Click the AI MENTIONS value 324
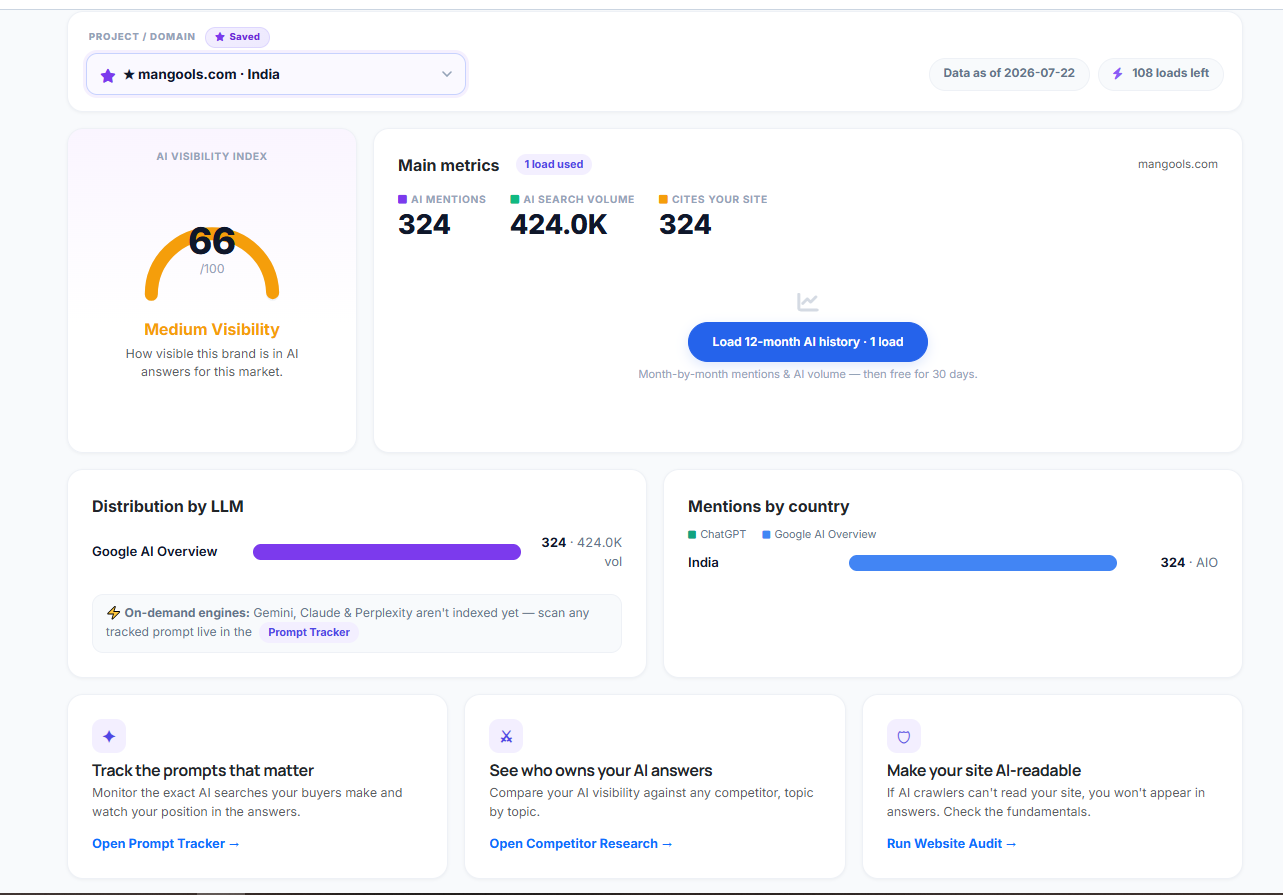1283x895 pixels. coord(424,225)
